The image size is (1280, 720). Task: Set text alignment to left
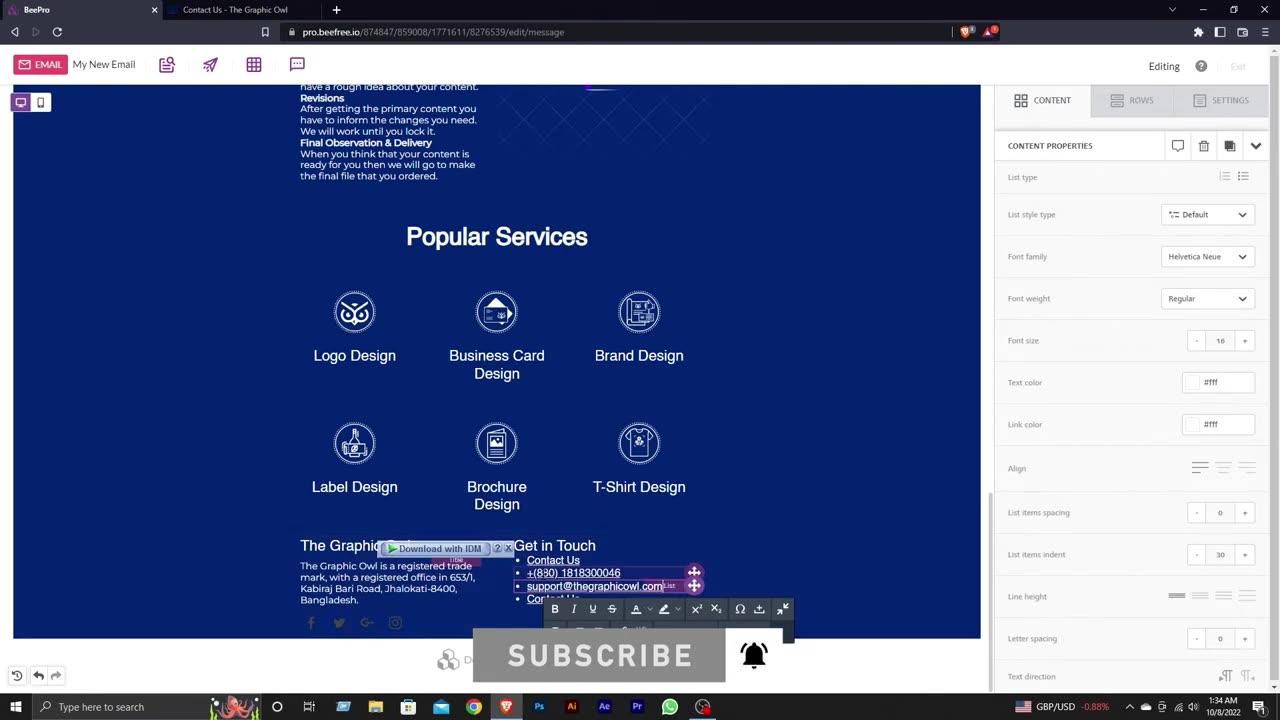coord(1200,468)
